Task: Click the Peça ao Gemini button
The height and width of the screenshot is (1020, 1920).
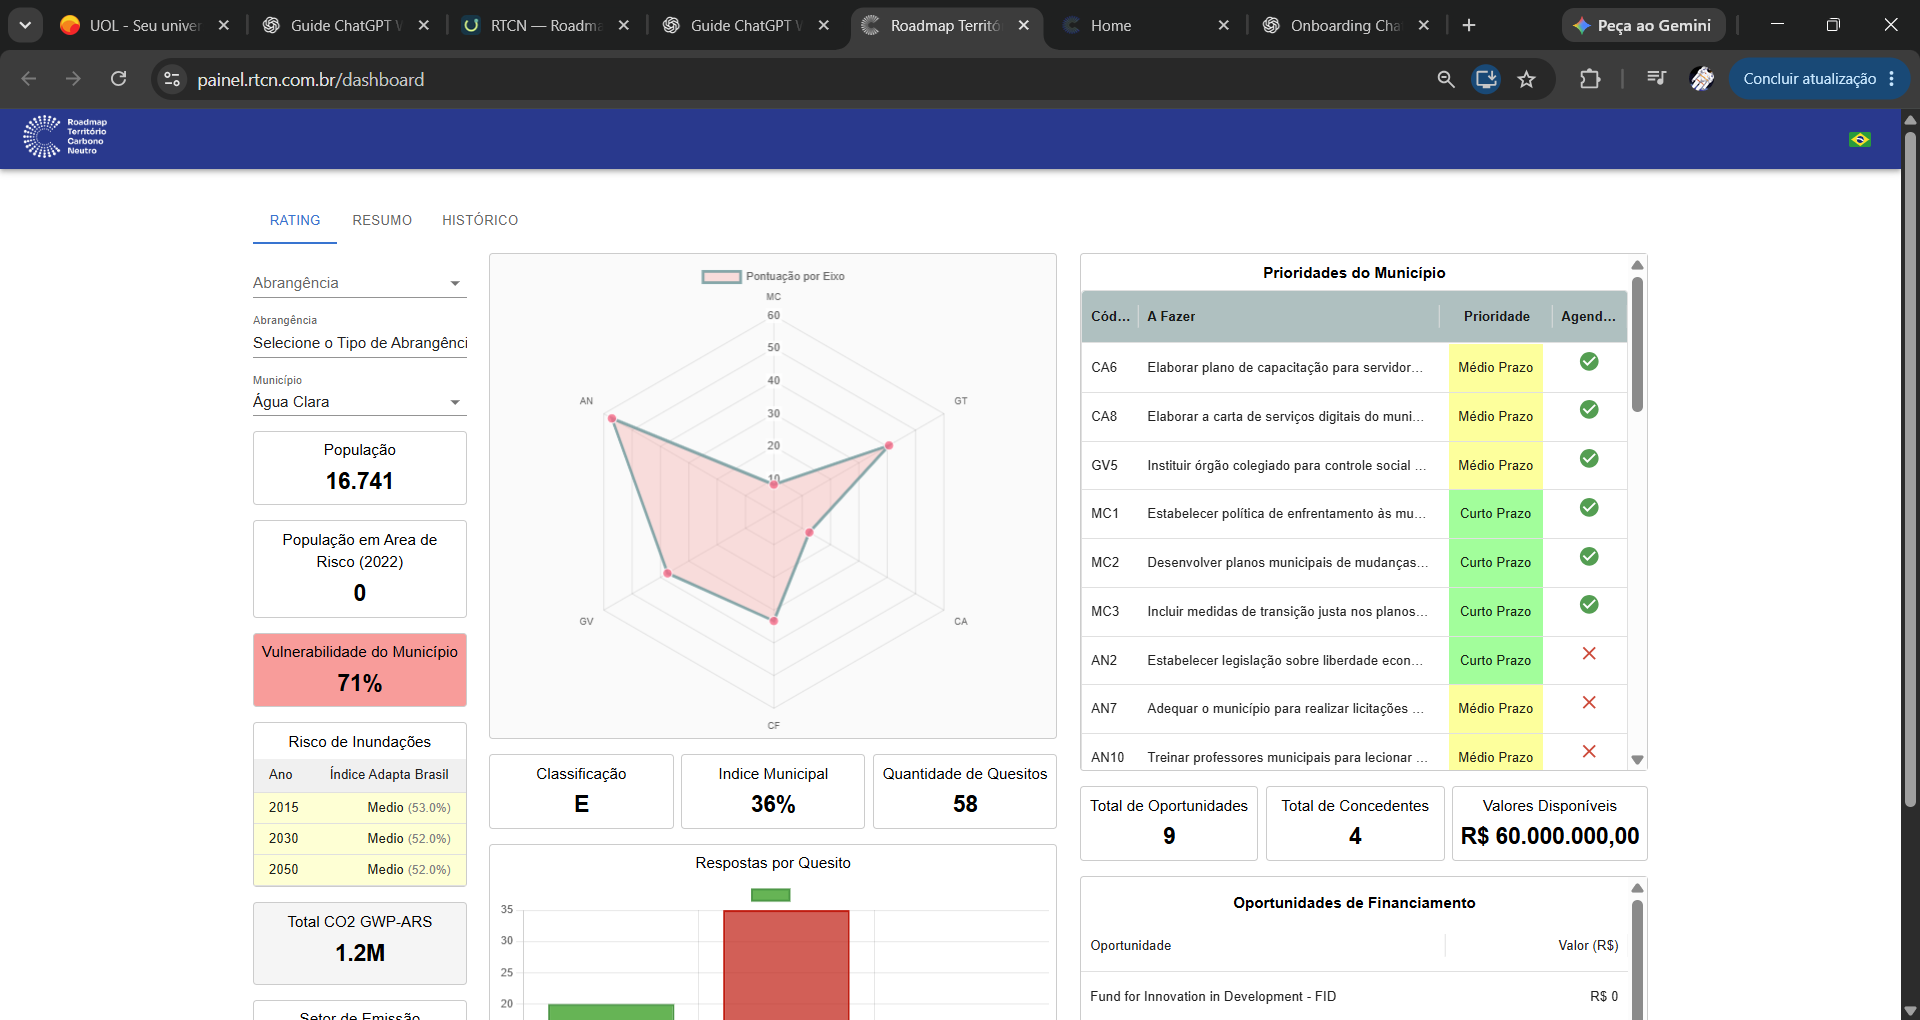Action: click(x=1643, y=26)
